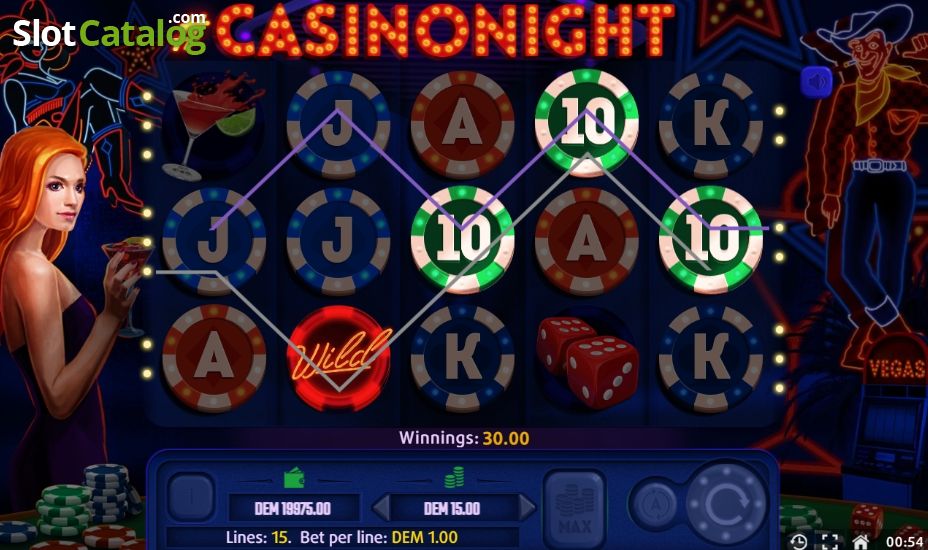Toggle fullscreen mode icon
Image resolution: width=928 pixels, height=550 pixels.
tap(830, 541)
